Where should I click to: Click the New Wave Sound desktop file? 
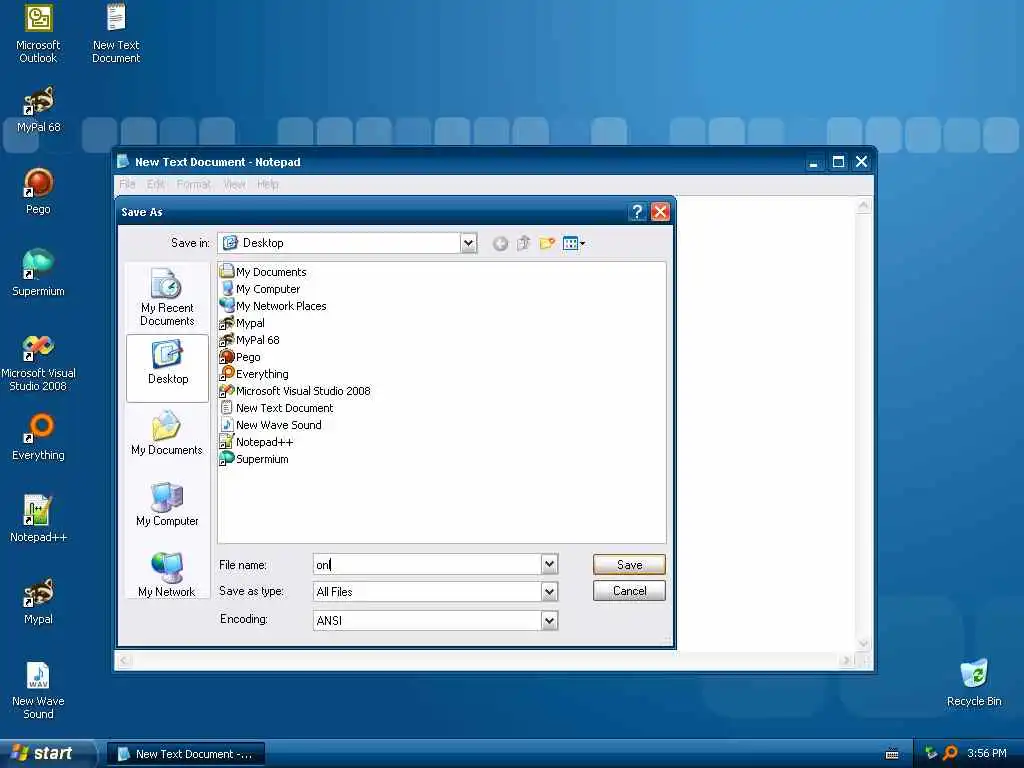click(38, 690)
